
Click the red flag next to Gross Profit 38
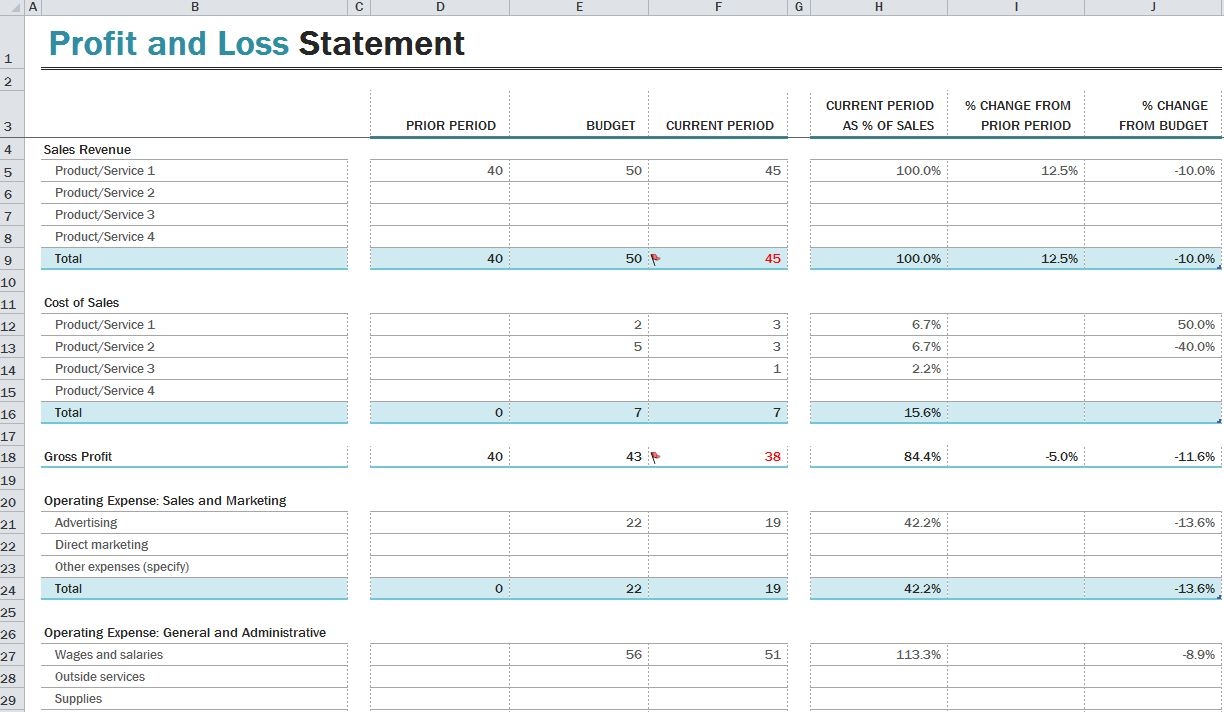pyautogui.click(x=655, y=456)
